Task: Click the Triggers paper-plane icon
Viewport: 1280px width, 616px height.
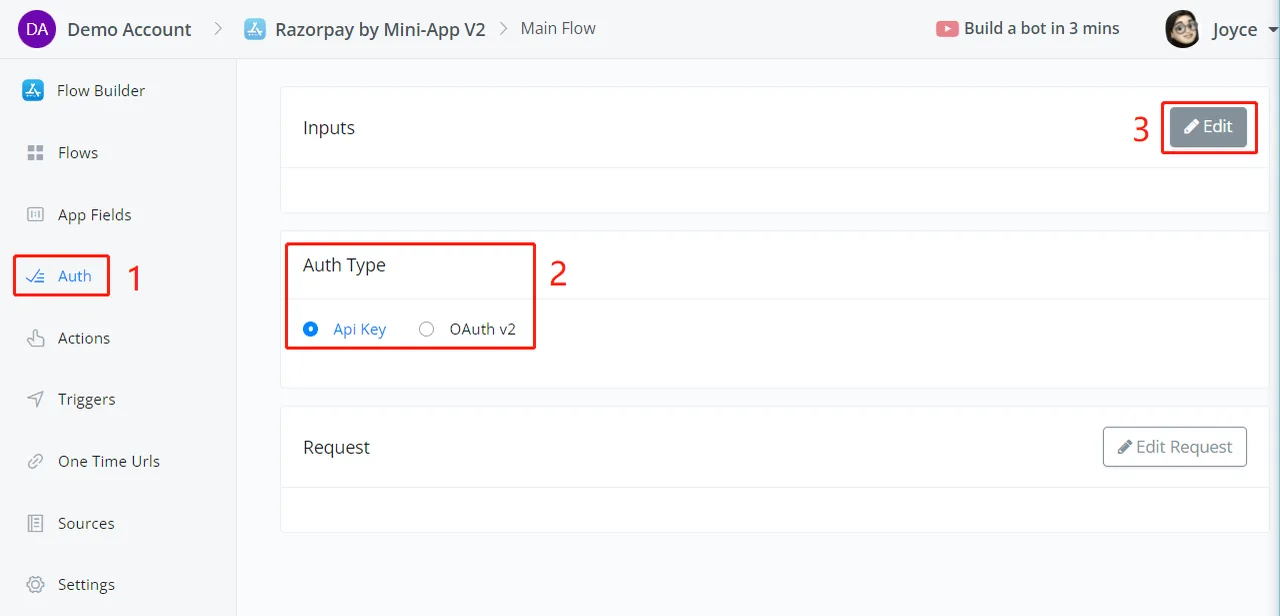Action: click(36, 400)
